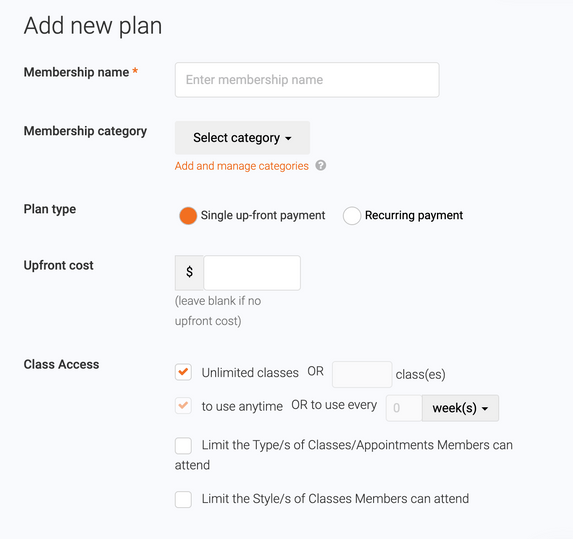573x539 pixels.
Task: Click the caret arrow on Select category
Action: pos(288,138)
